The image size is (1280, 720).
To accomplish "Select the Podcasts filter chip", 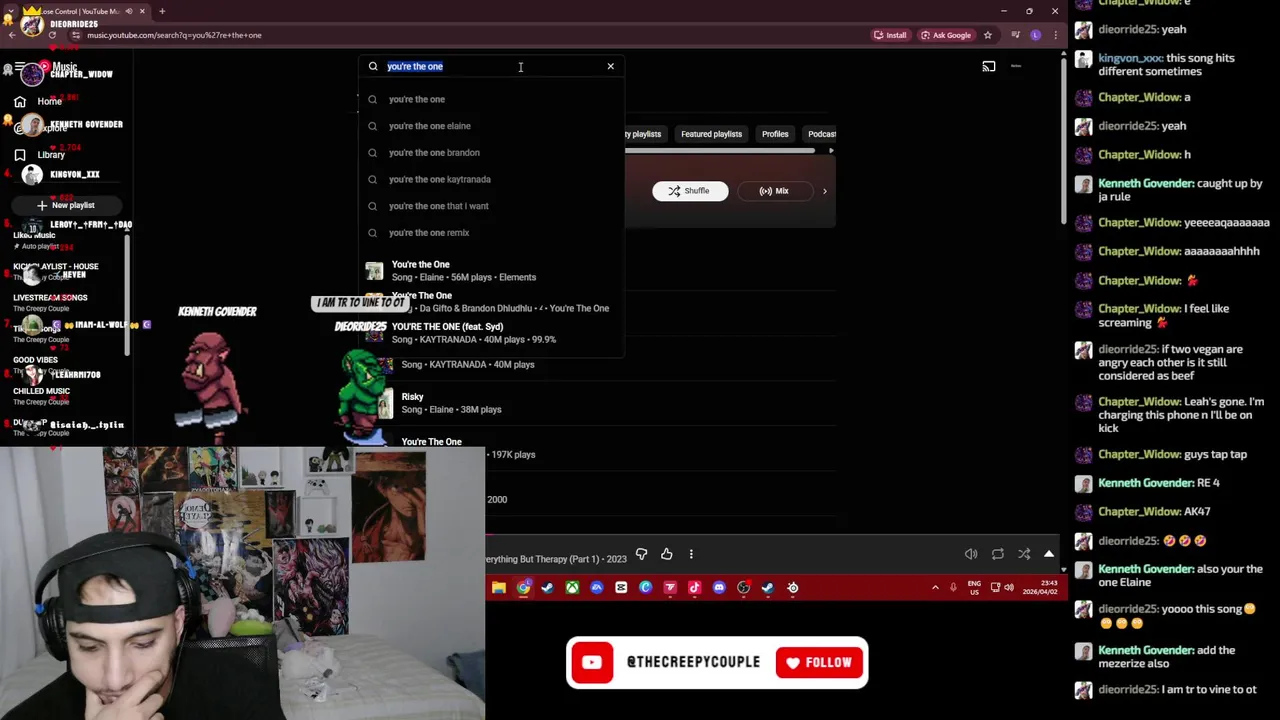I will [820, 134].
